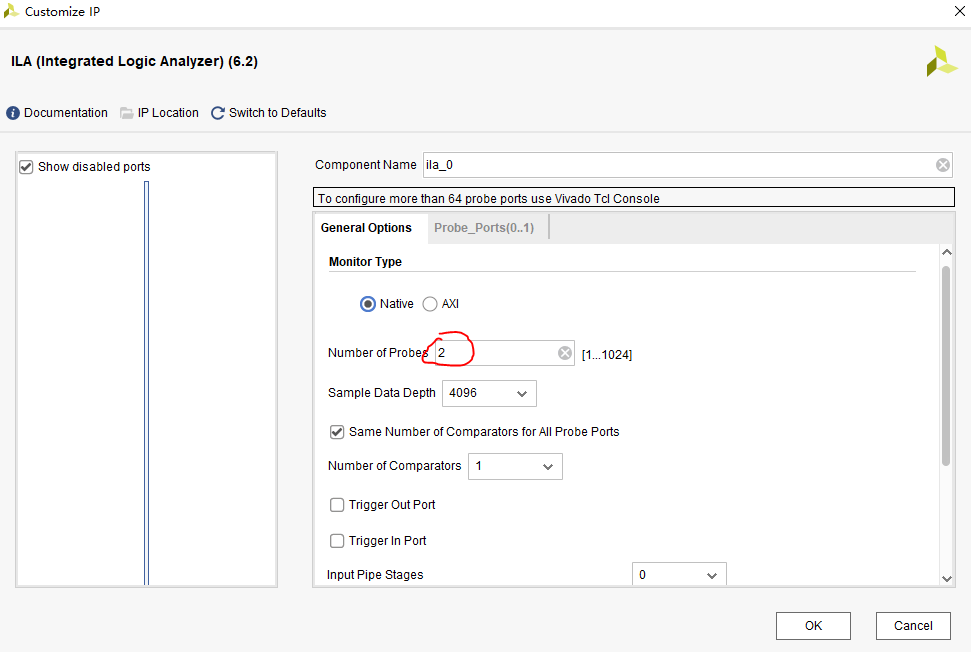Click the ILA block symbol in the preview pane
Screen dimensions: 971x652
pyautogui.click(x=147, y=383)
